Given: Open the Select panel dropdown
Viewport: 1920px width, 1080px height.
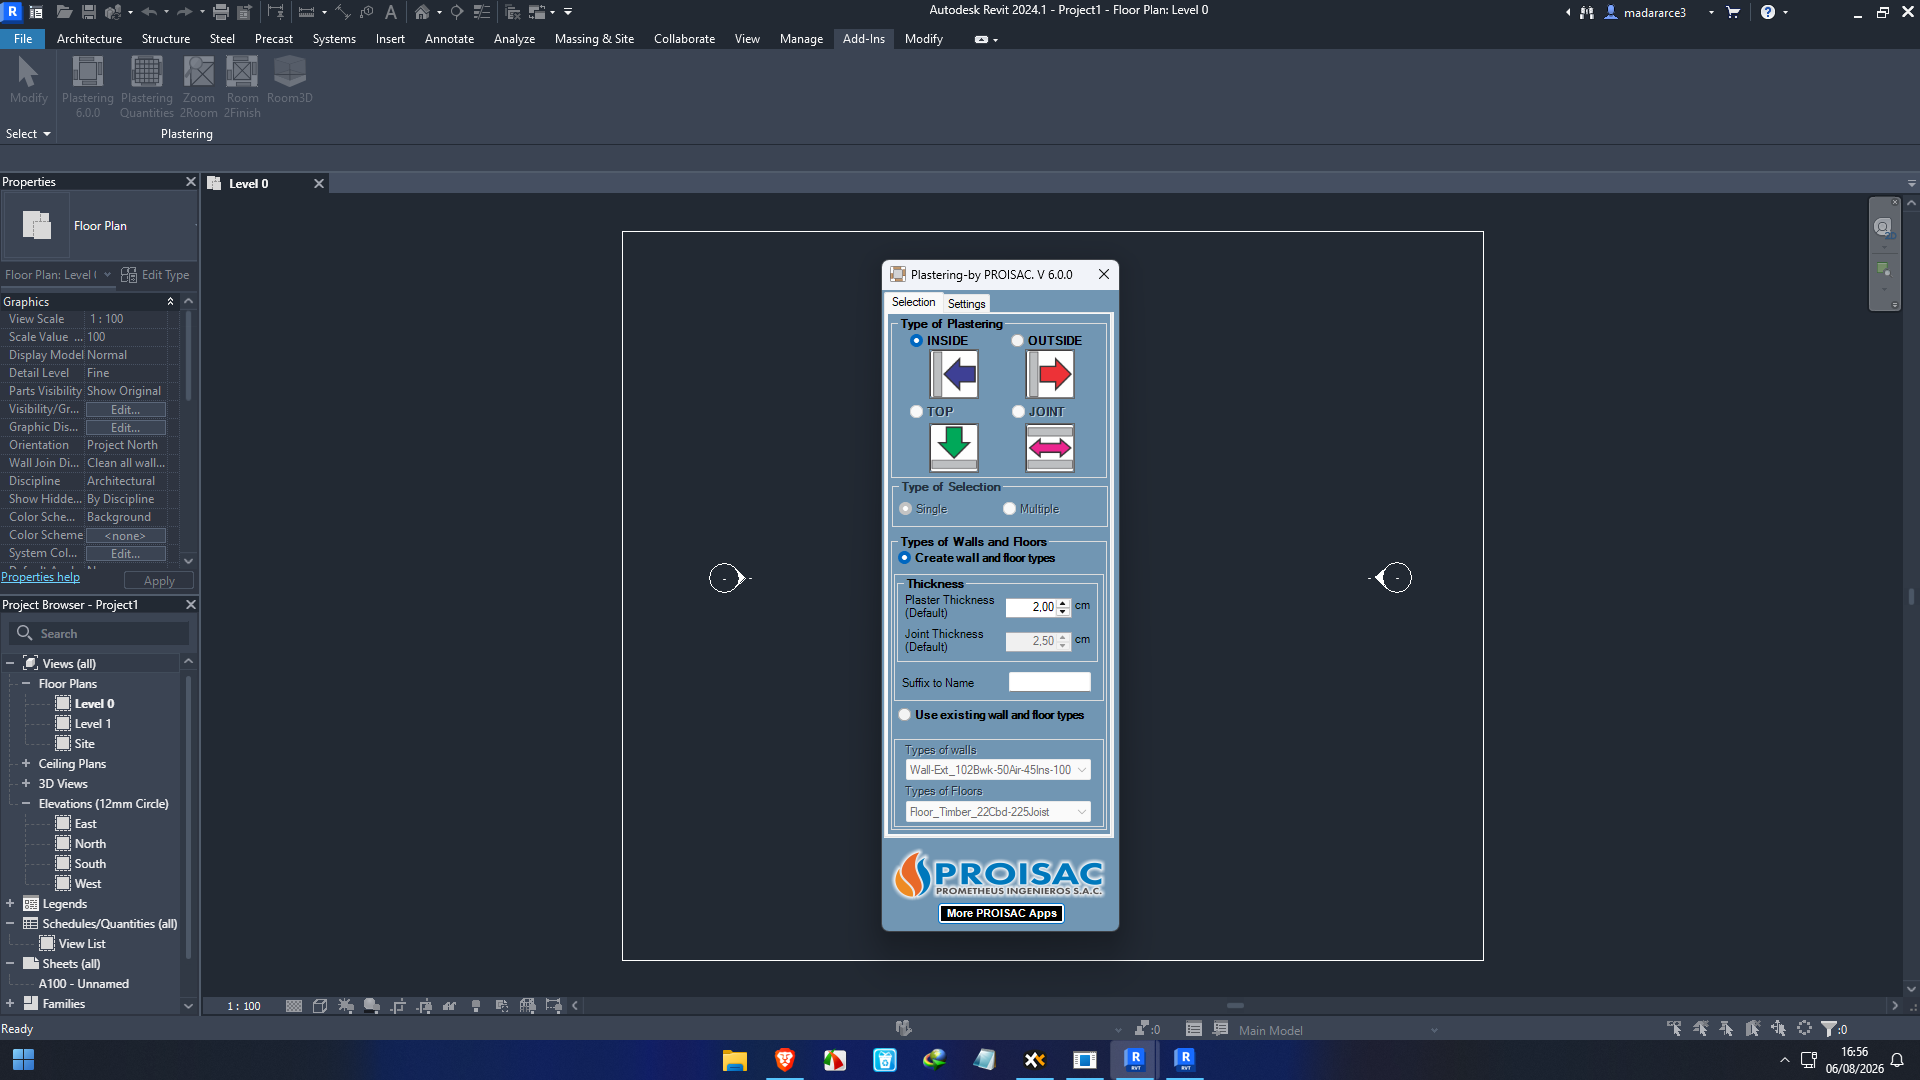Looking at the screenshot, I should pos(28,134).
